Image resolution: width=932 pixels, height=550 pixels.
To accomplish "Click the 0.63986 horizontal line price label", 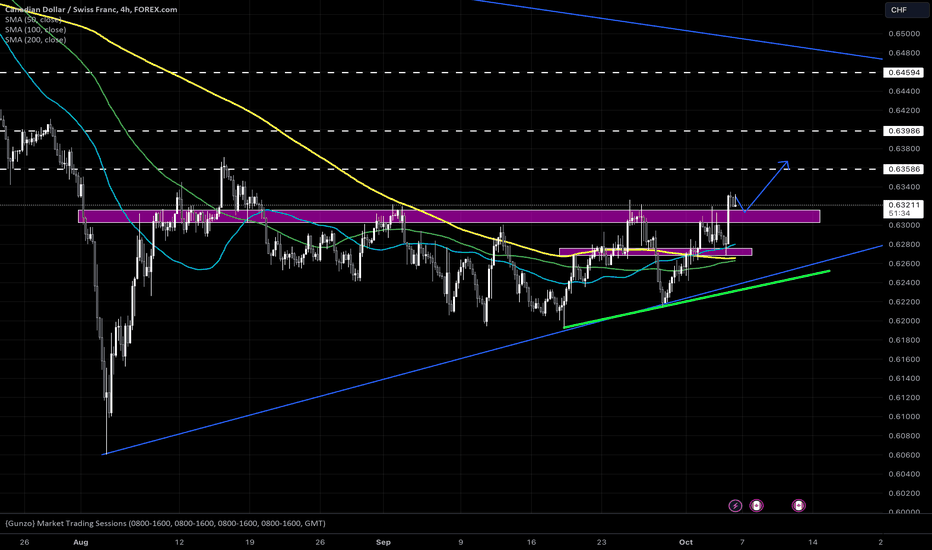I will coord(903,131).
